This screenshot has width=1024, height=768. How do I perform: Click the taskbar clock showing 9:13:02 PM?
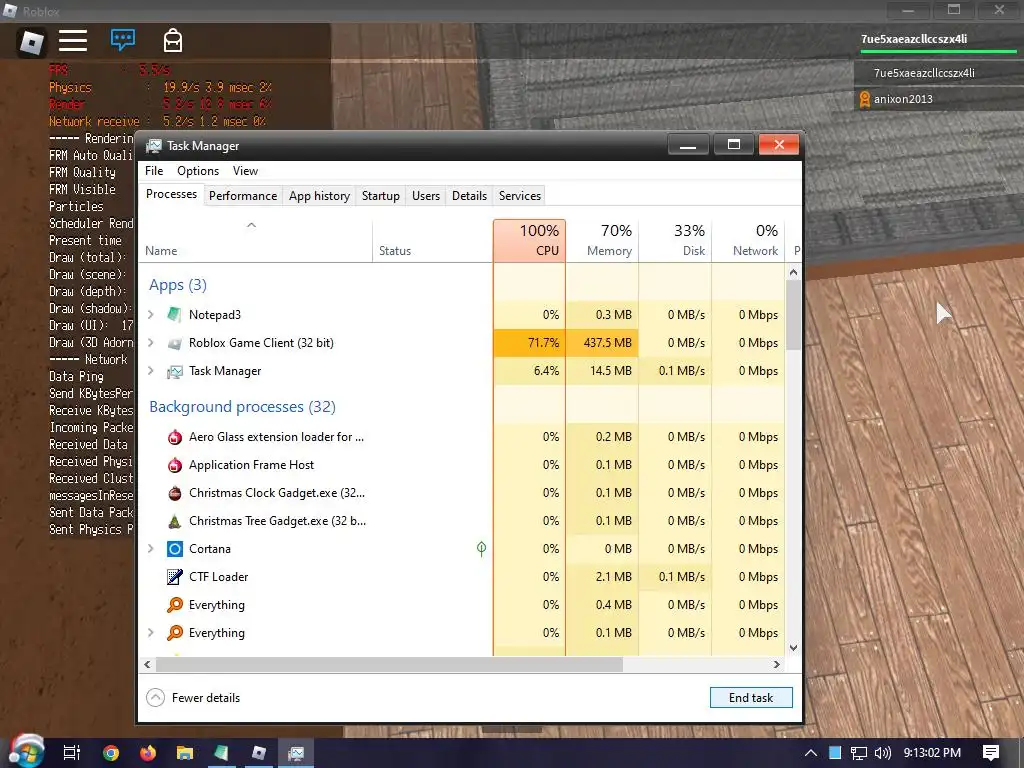[932, 753]
